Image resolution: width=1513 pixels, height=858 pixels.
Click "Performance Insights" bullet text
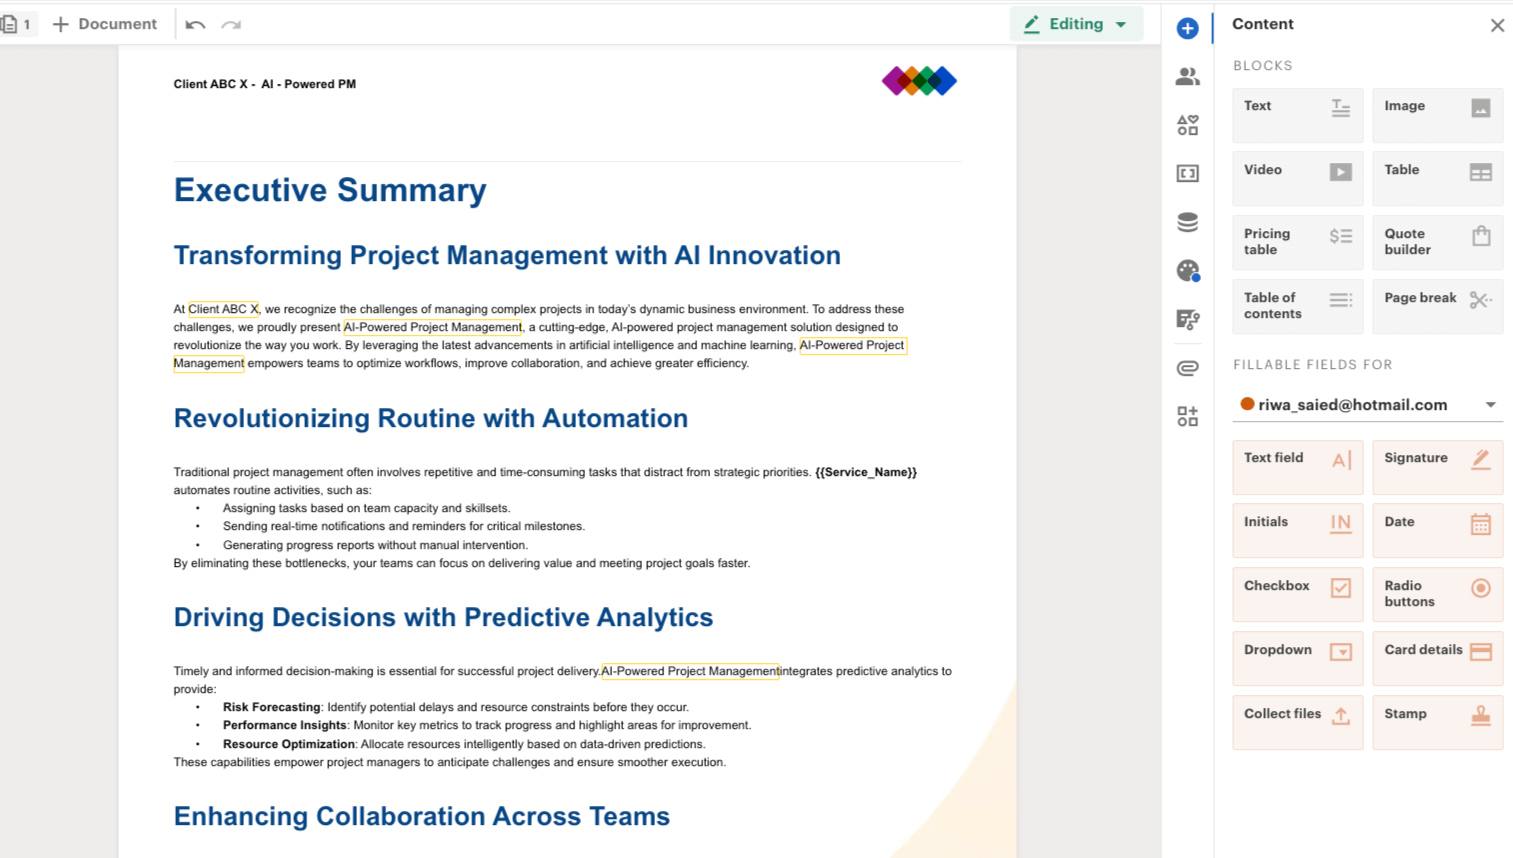pos(285,725)
